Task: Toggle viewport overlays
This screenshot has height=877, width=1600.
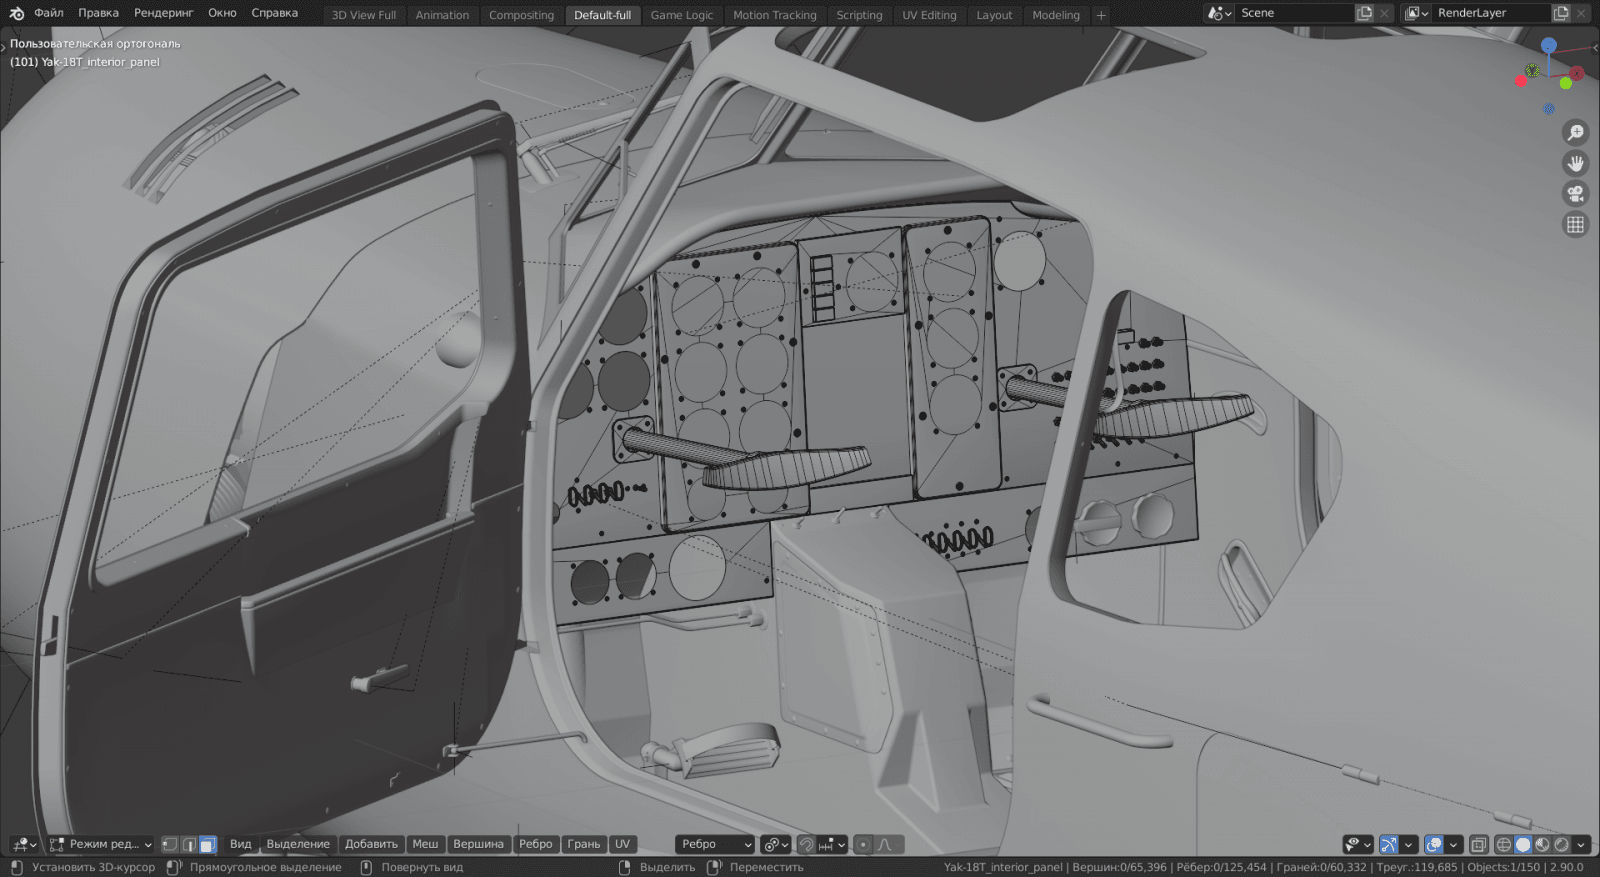Action: tap(1434, 845)
